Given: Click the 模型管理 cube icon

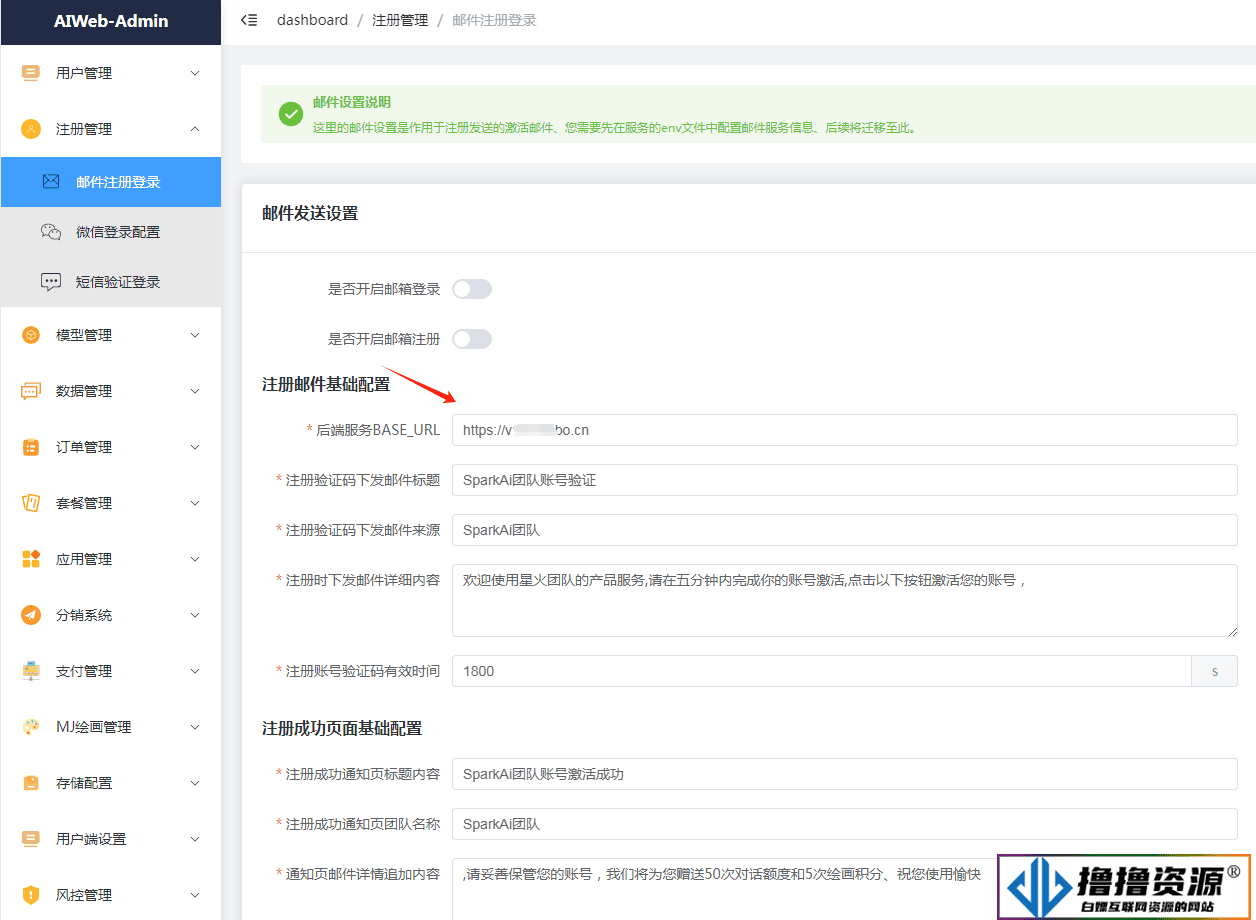Looking at the screenshot, I should tap(31, 335).
